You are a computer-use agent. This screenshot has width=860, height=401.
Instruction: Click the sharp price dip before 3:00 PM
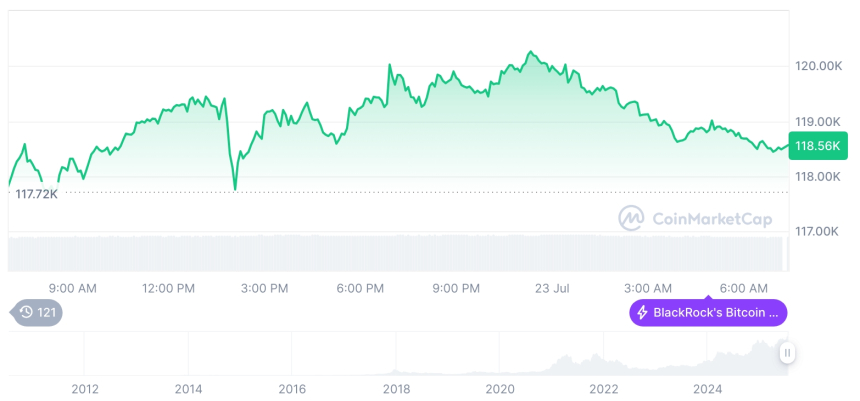pos(235,188)
